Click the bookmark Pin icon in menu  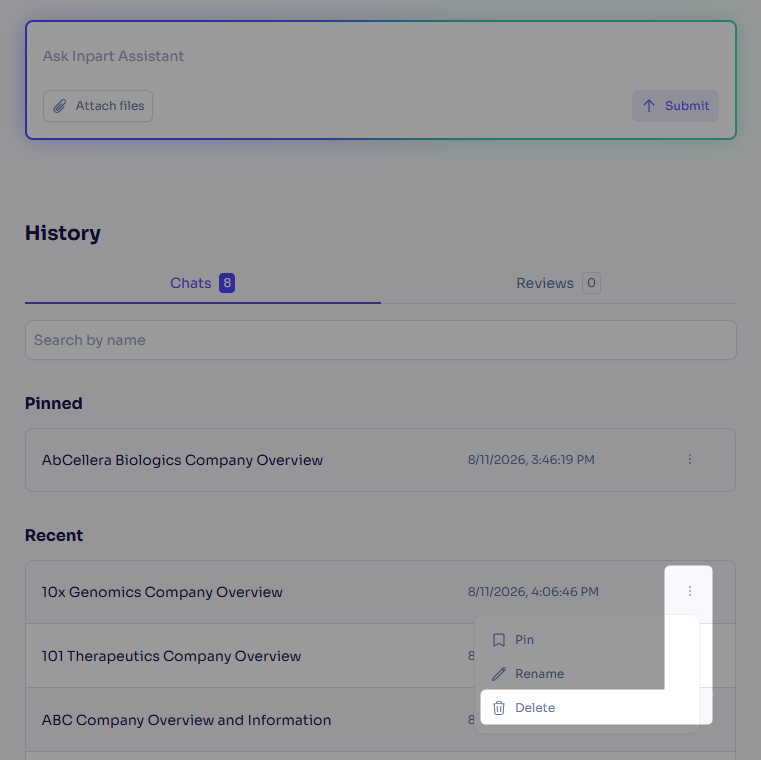coord(499,640)
